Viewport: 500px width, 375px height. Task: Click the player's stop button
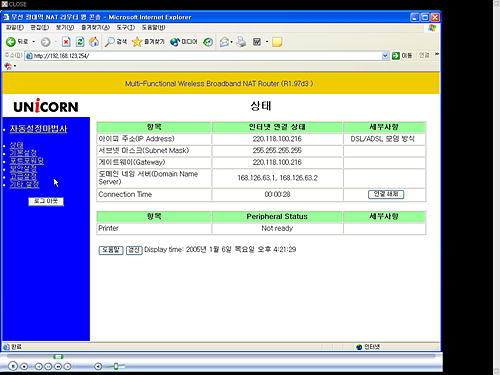(24, 366)
